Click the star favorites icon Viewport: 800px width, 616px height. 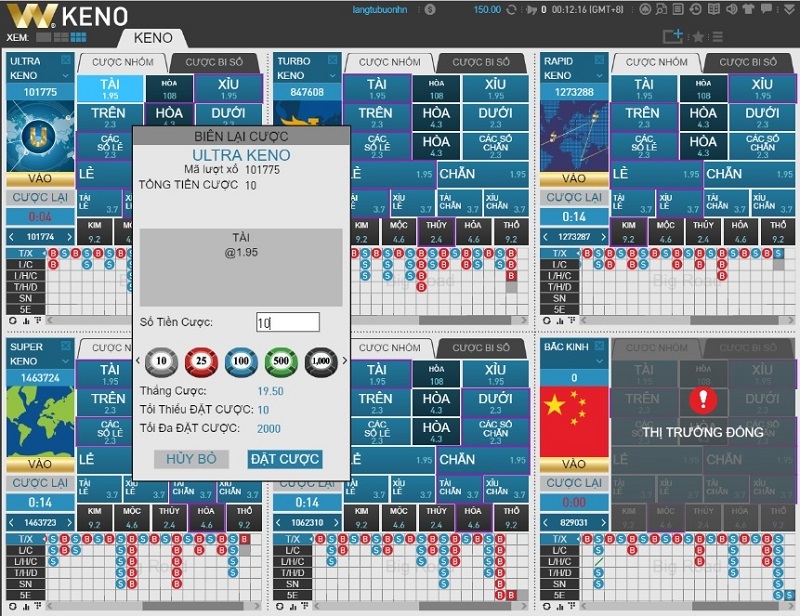tap(697, 37)
